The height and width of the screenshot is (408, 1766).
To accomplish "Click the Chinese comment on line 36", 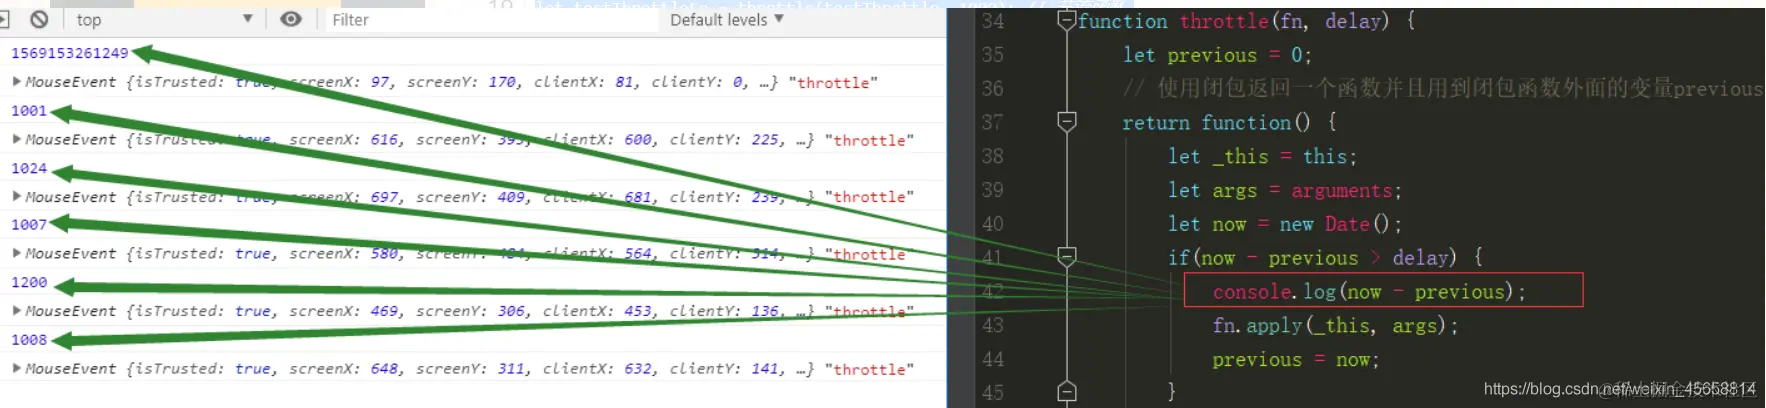I will (1443, 88).
